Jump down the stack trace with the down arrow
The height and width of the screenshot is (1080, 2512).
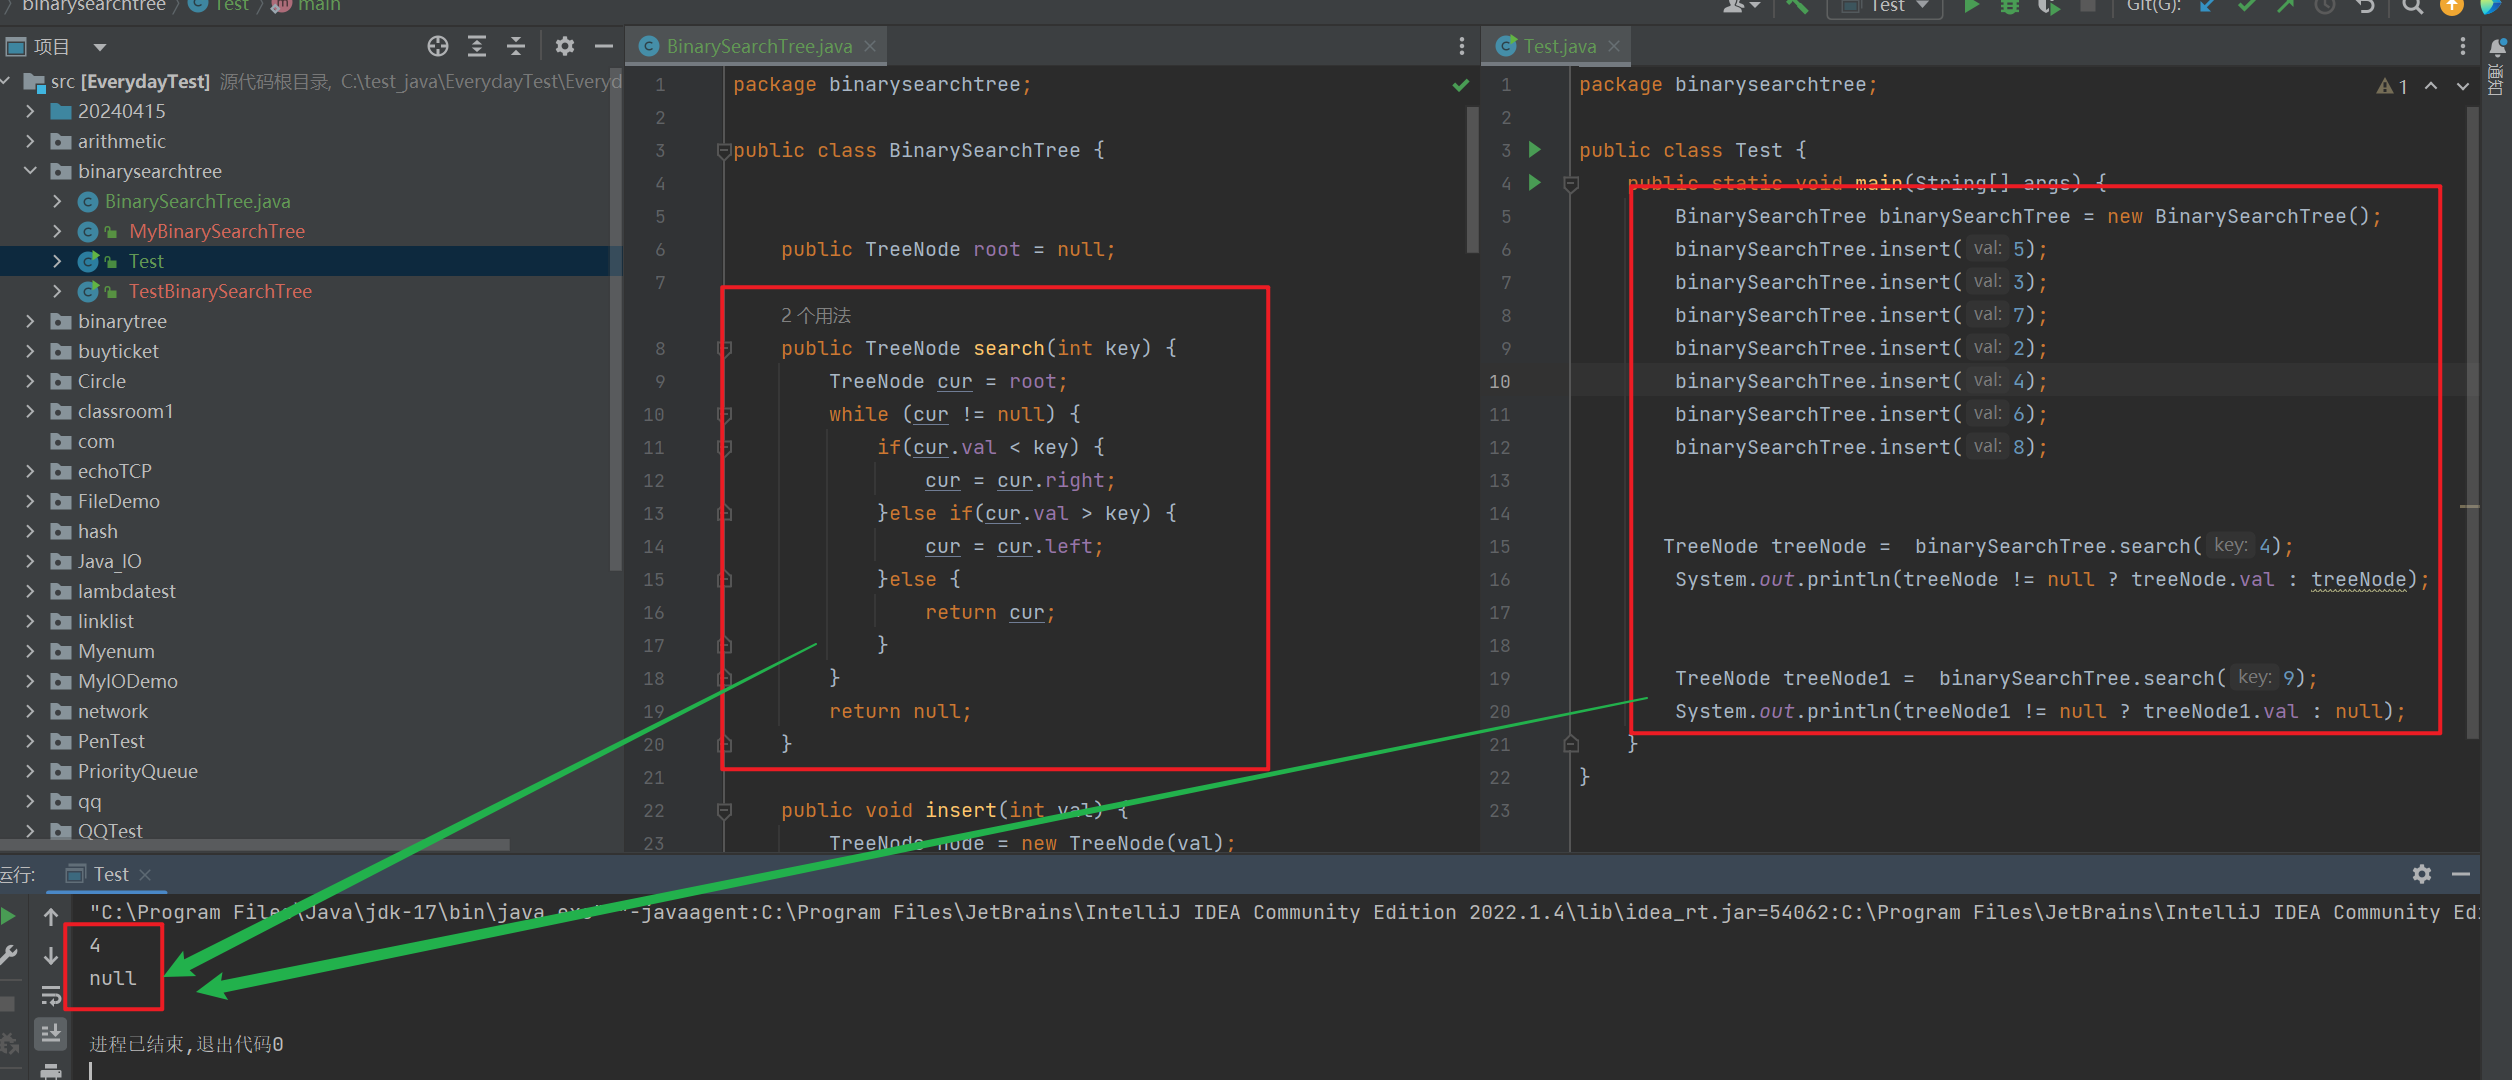51,955
